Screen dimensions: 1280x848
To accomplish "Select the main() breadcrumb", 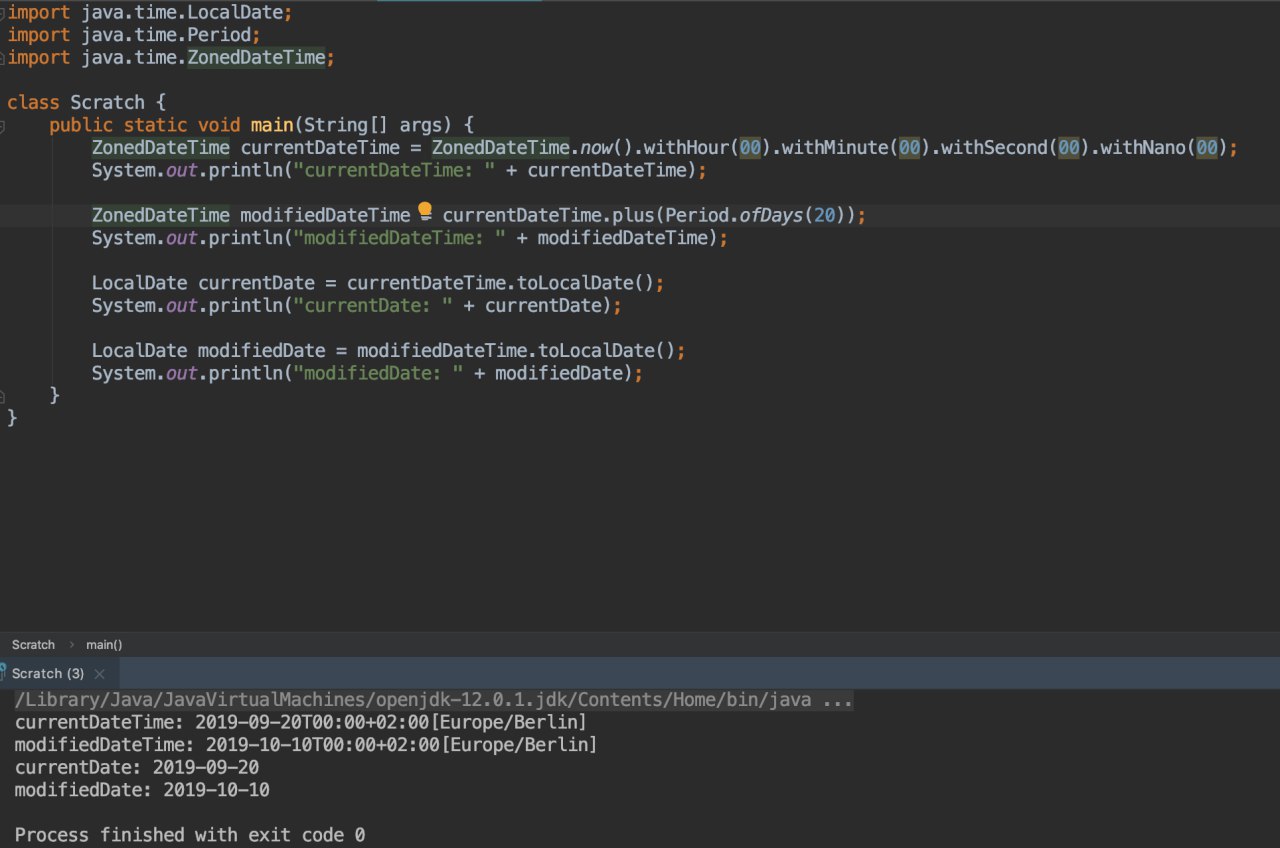I will tap(104, 645).
